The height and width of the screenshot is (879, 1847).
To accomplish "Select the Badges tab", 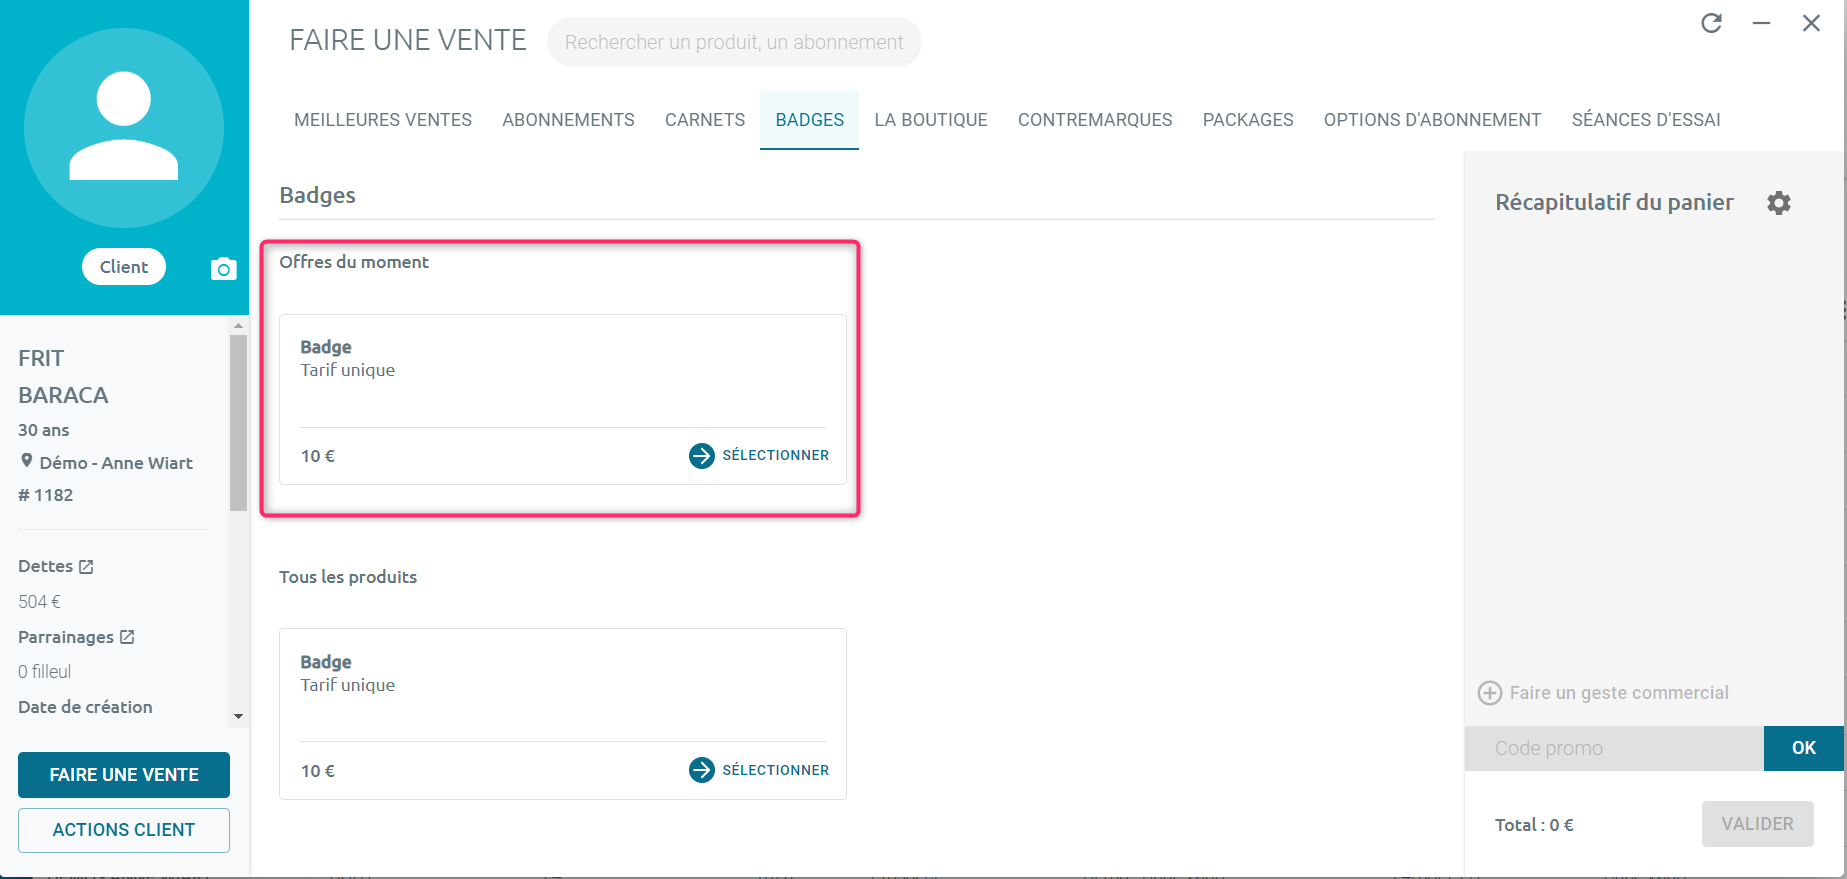I will (810, 120).
